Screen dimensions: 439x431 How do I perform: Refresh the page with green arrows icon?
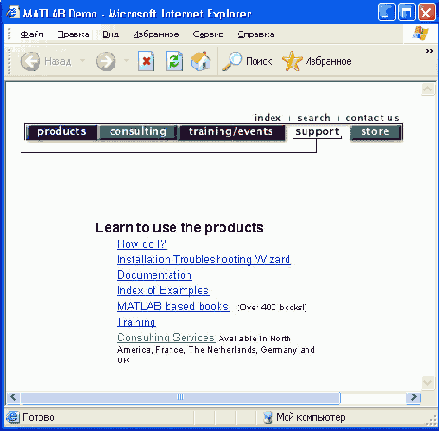point(174,61)
